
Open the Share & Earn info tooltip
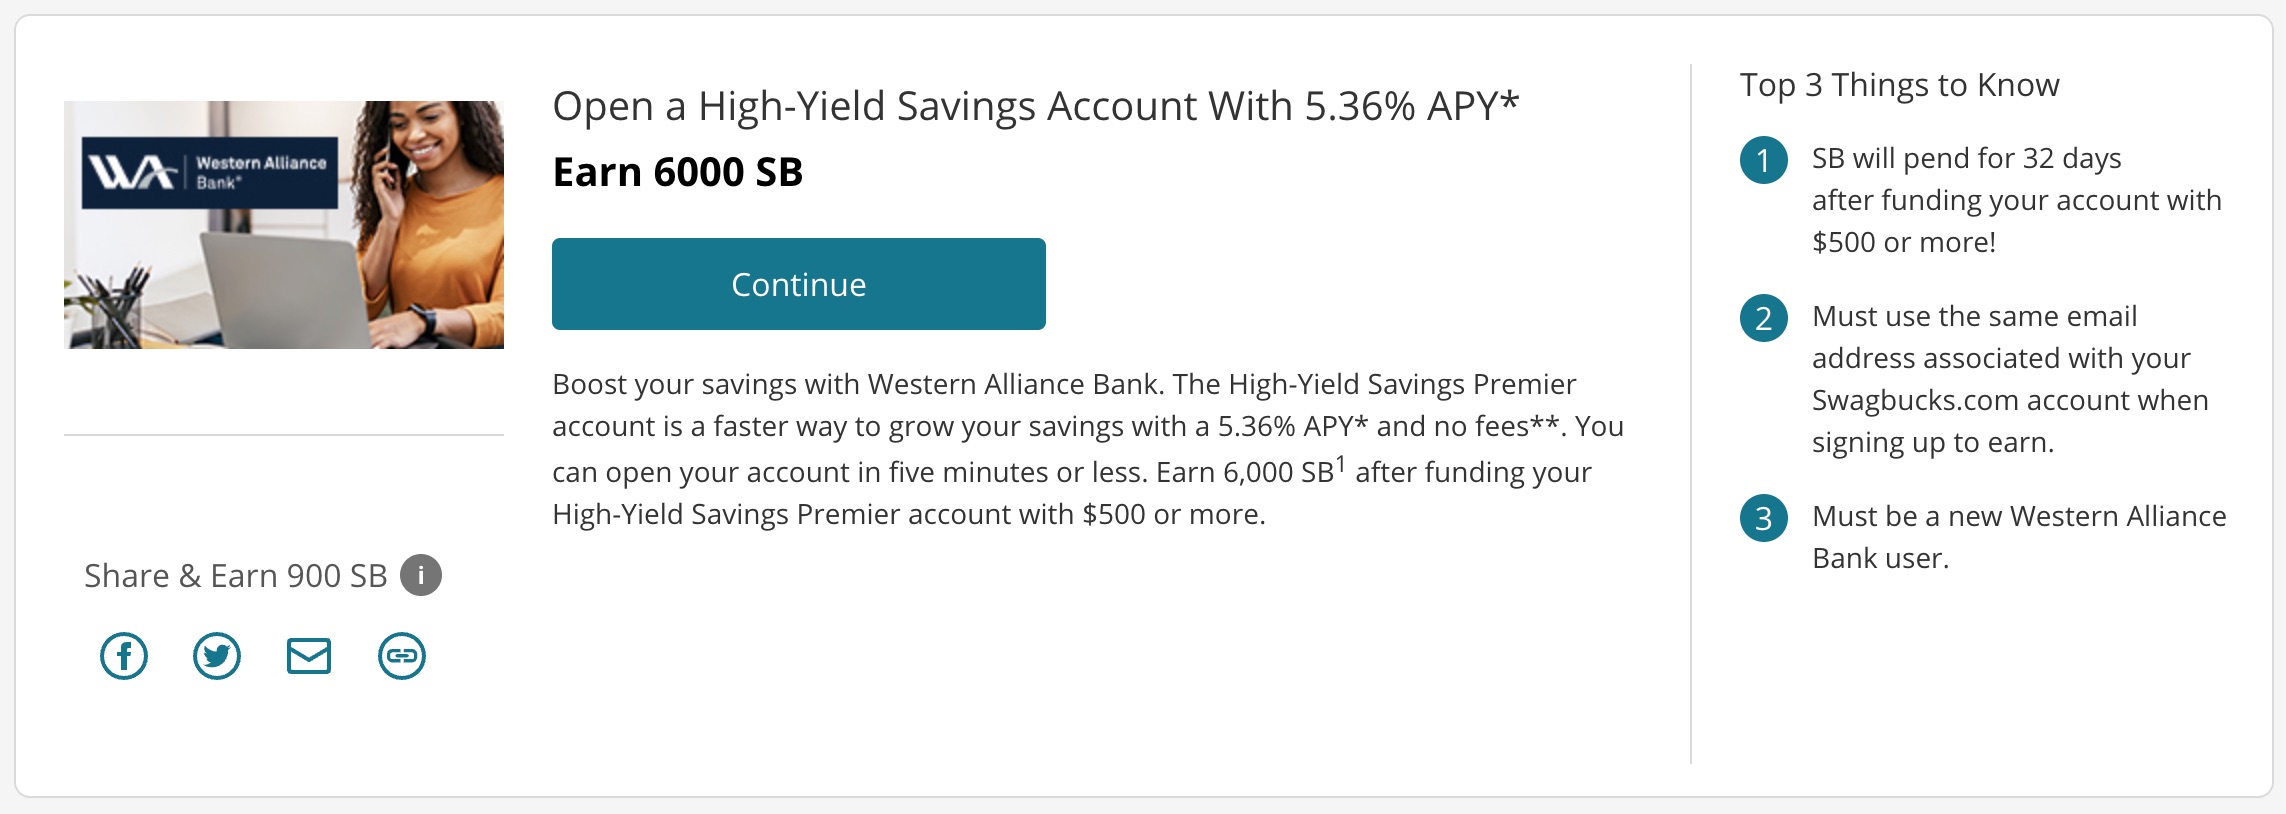click(x=423, y=575)
